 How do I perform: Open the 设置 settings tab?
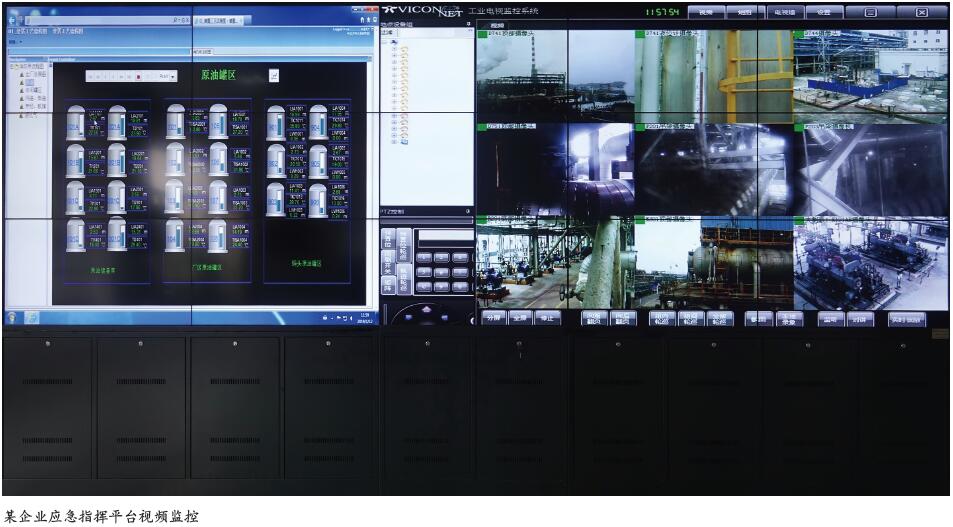tap(823, 12)
